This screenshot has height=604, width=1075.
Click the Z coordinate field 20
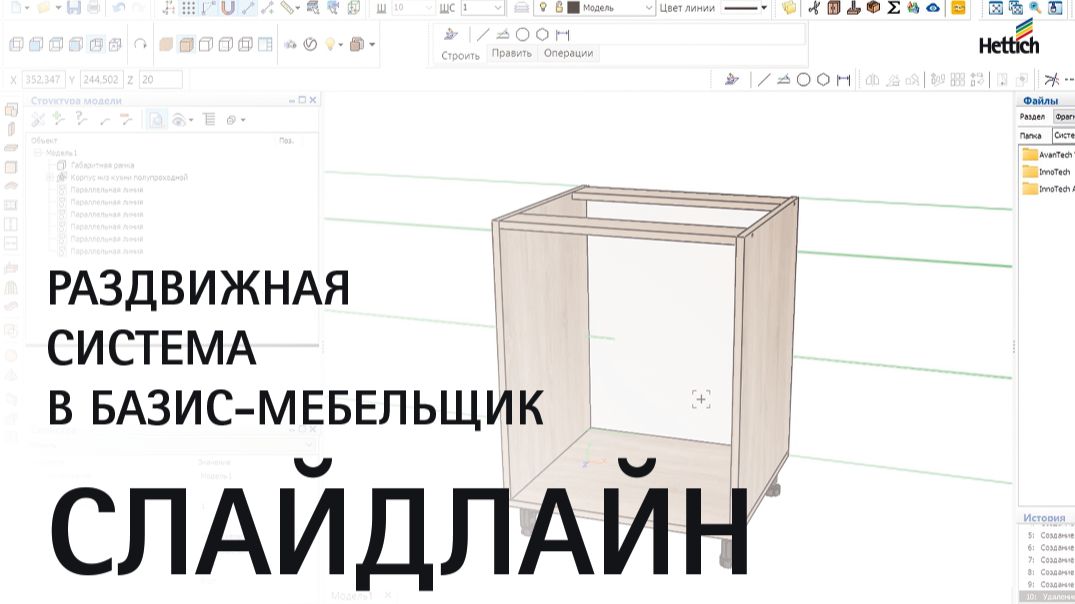[161, 80]
